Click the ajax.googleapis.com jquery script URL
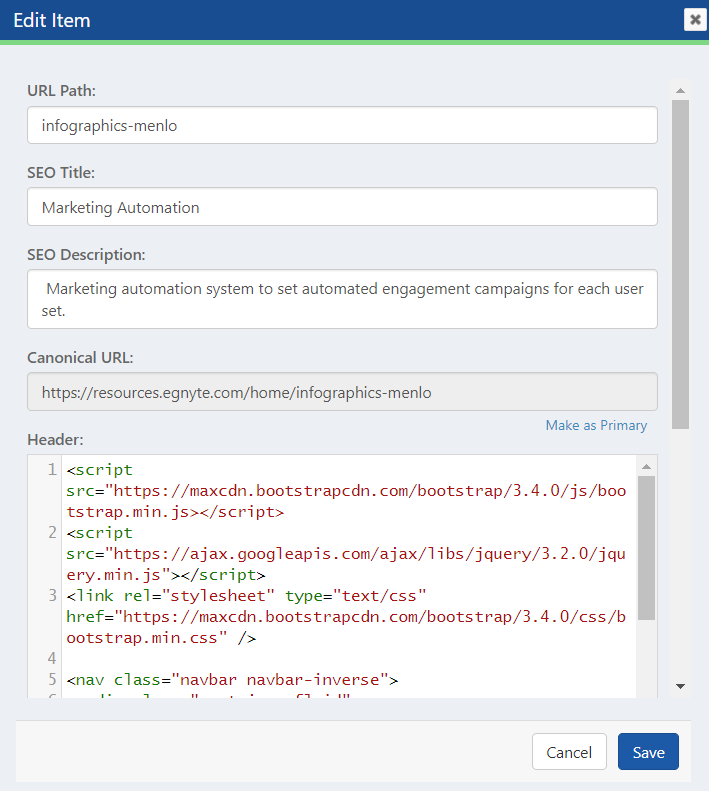 click(346, 564)
